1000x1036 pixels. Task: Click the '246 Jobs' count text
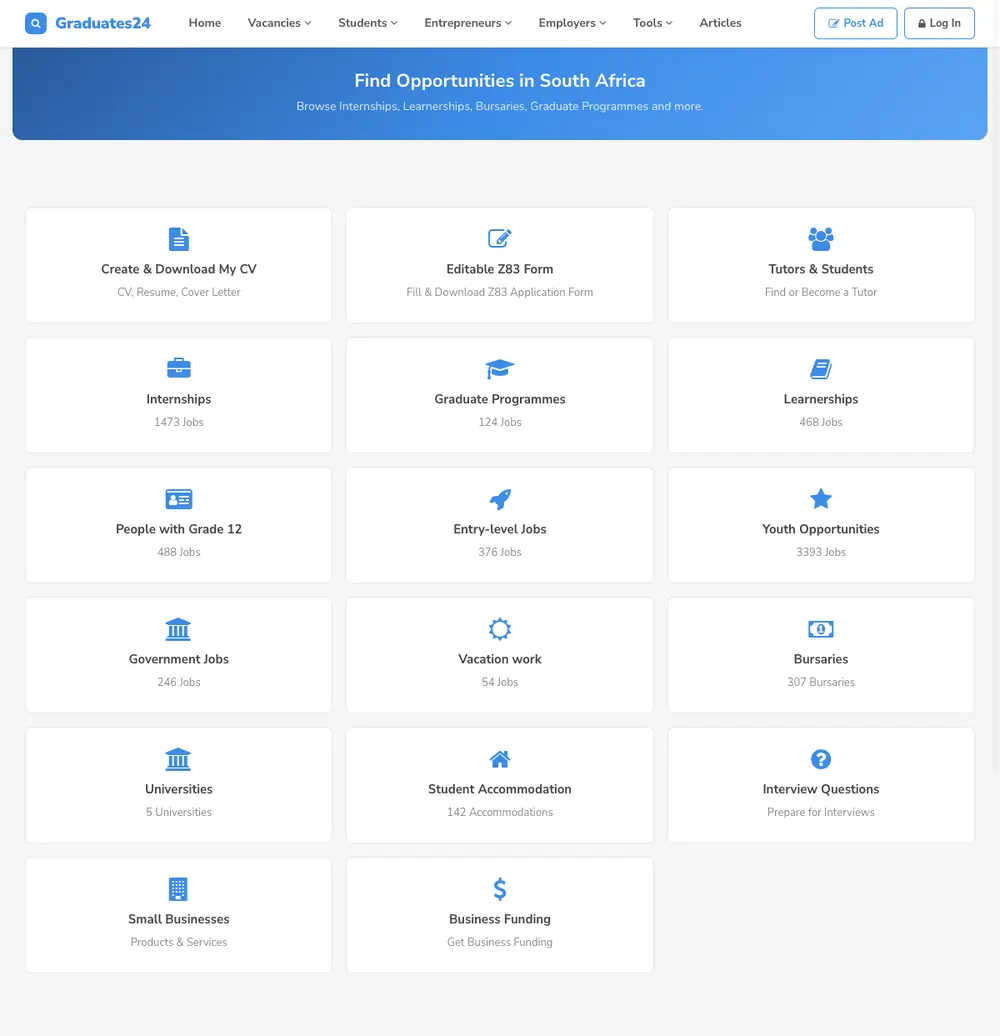point(178,682)
